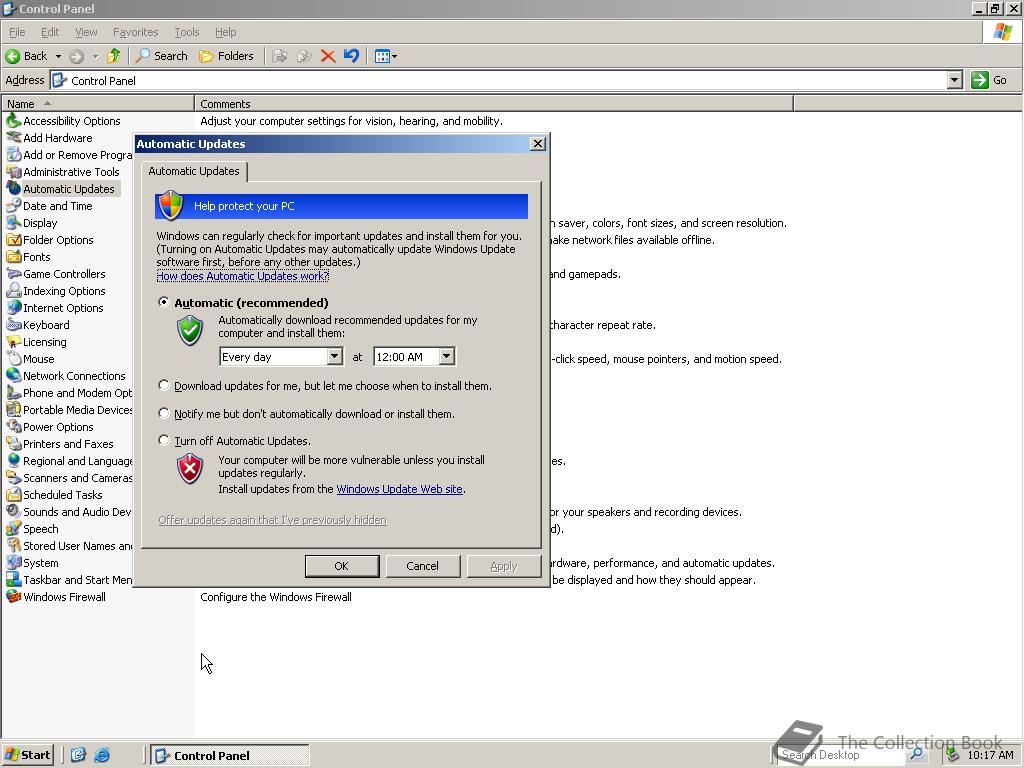Open the Tools menu
Screen dimensions: 1024x768
pos(186,32)
